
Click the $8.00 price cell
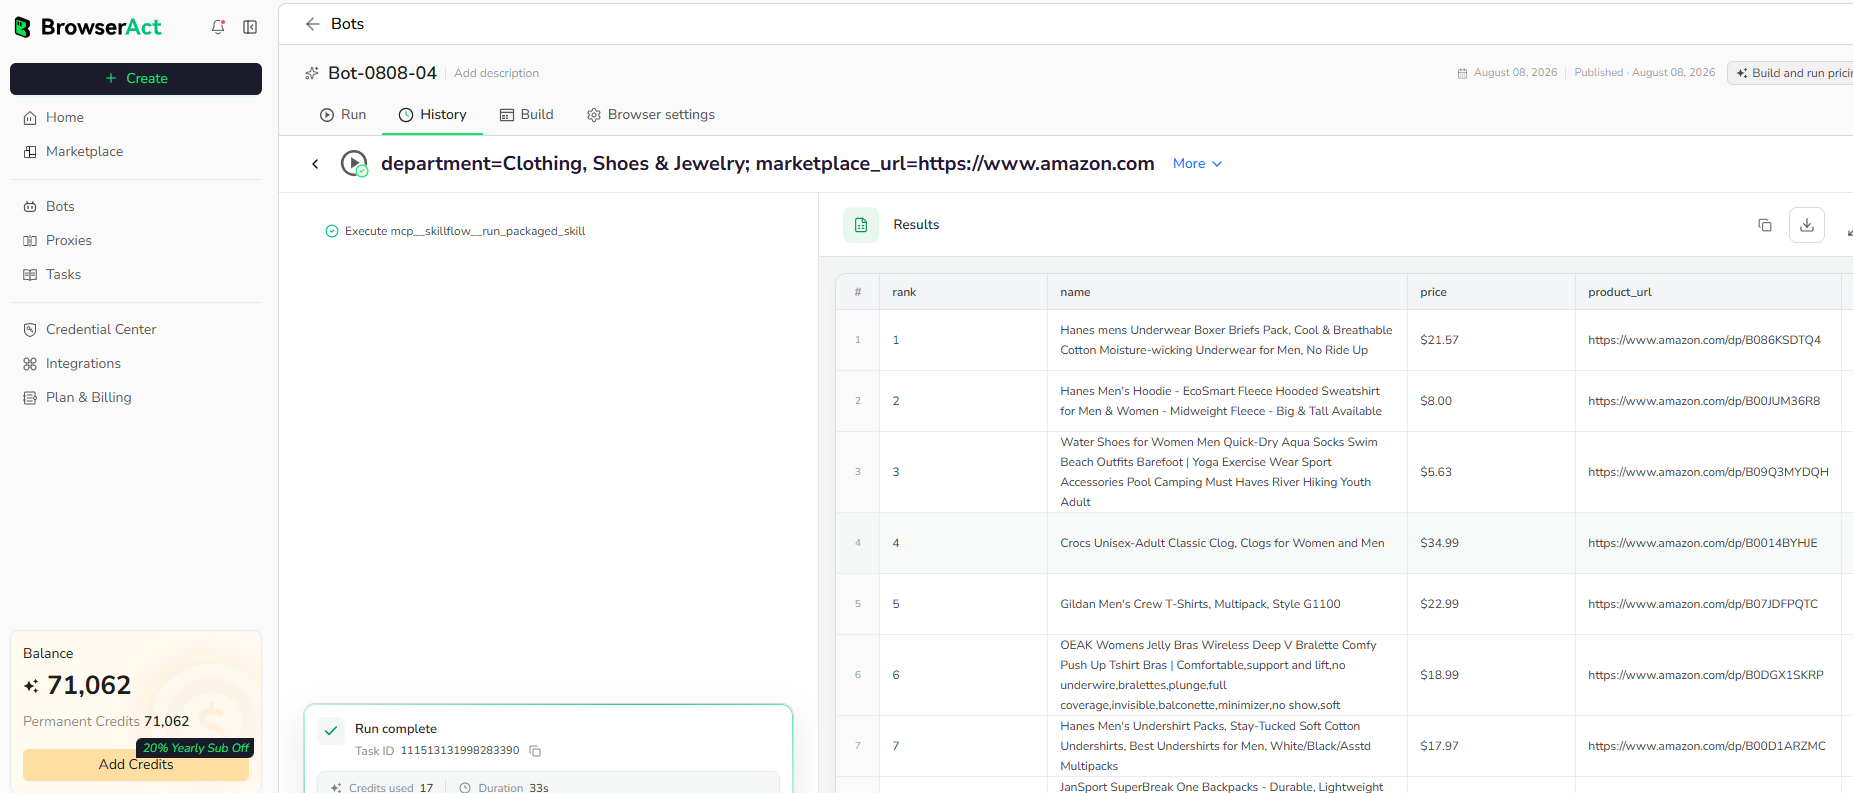point(1491,401)
